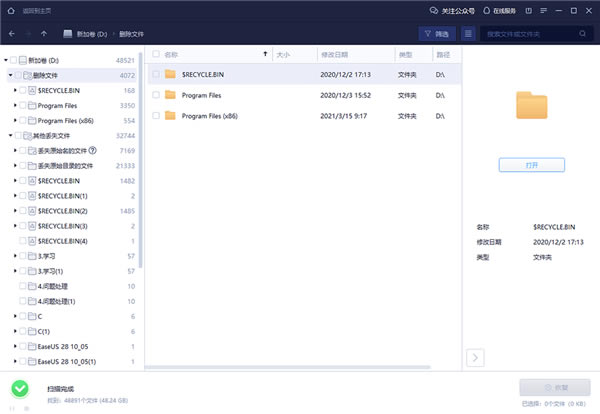Image resolution: width=600 pixels, height=414 pixels.
Task: Click the help question mark beside 丢失原始名的文件
Action: [93, 150]
